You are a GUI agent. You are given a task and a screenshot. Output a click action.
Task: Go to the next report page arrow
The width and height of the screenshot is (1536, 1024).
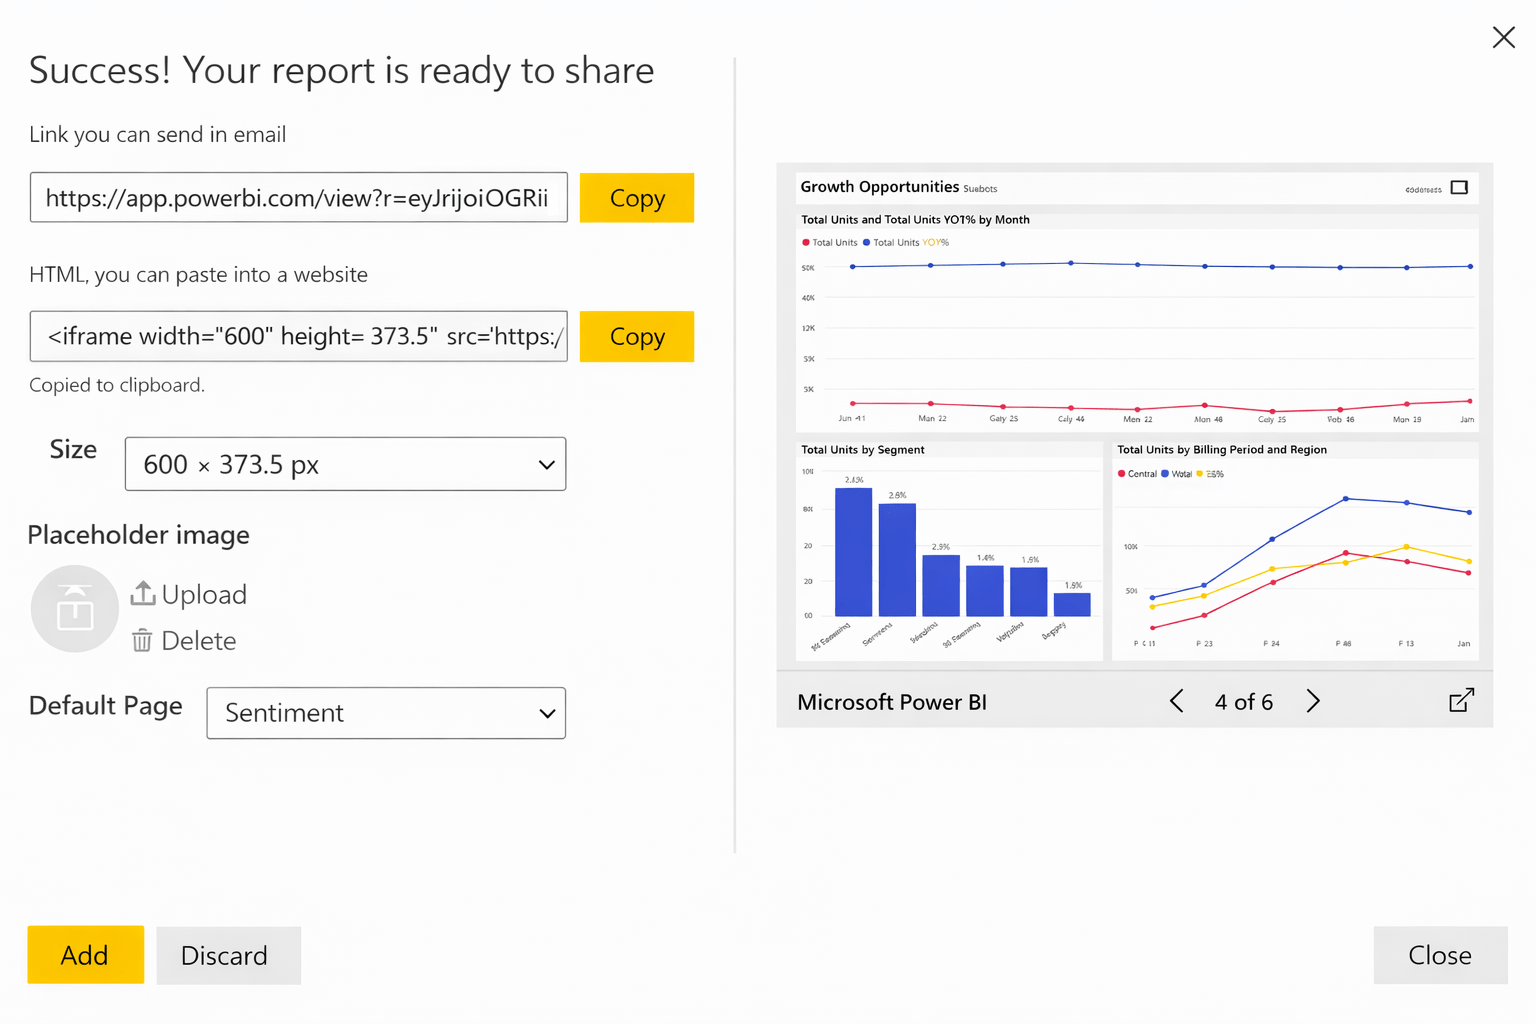[1313, 701]
